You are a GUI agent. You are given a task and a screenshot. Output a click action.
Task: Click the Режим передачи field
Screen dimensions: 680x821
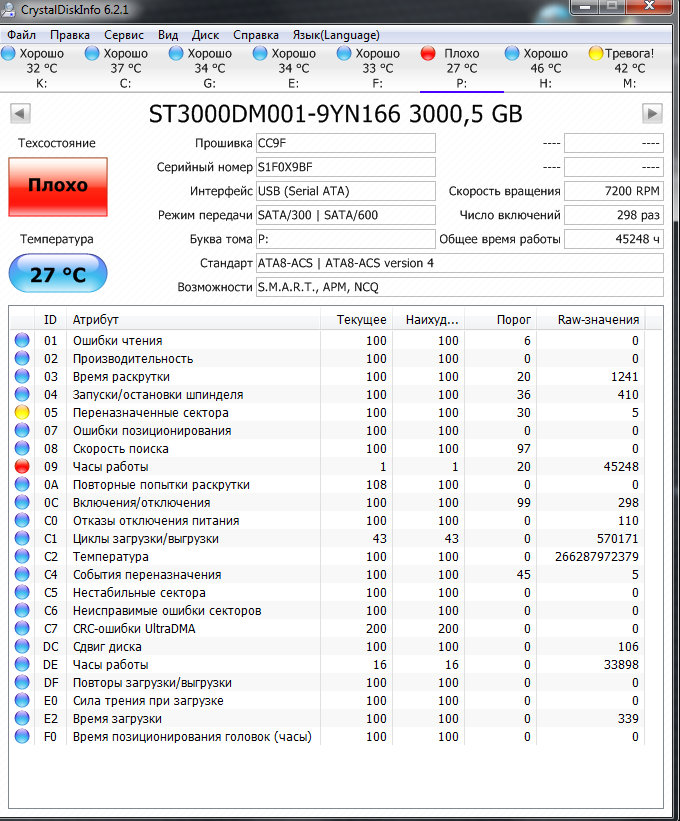coord(345,215)
